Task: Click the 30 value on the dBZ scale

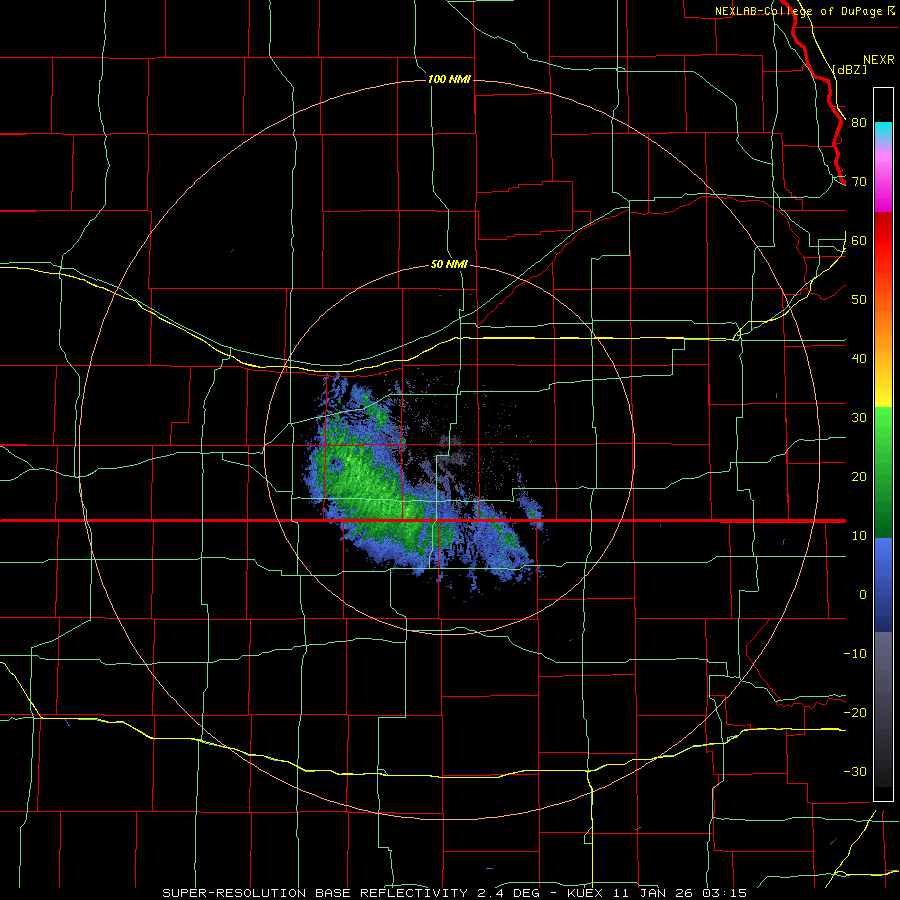Action: (x=859, y=418)
